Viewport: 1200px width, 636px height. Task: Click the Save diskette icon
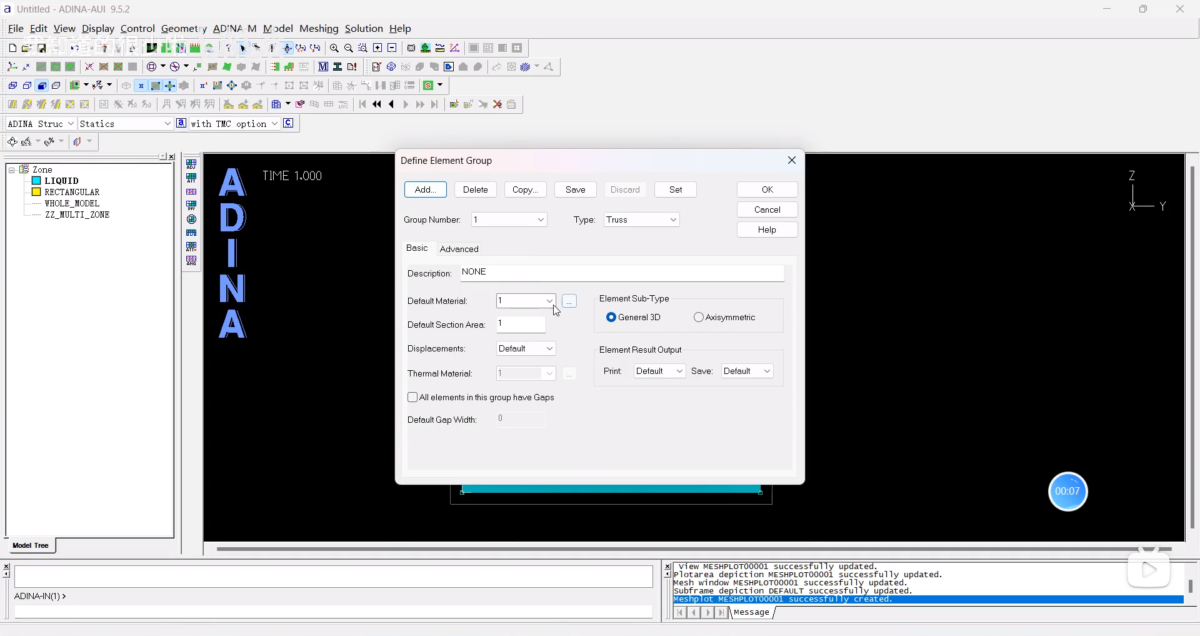[41, 48]
